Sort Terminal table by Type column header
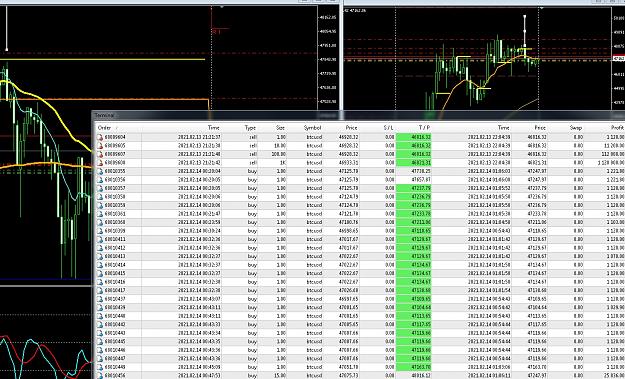The height and width of the screenshot is (379, 625). 250,128
